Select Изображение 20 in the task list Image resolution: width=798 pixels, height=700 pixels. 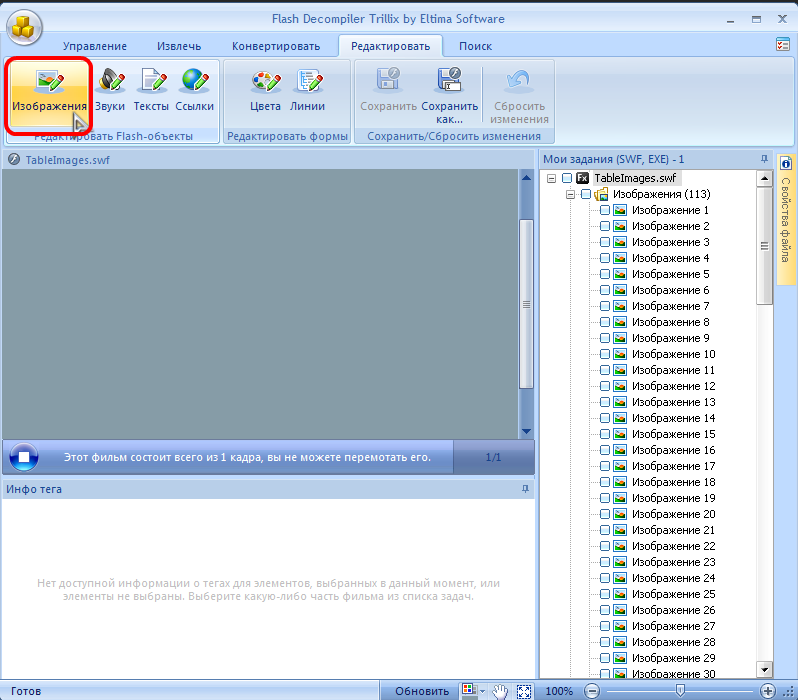coord(673,514)
